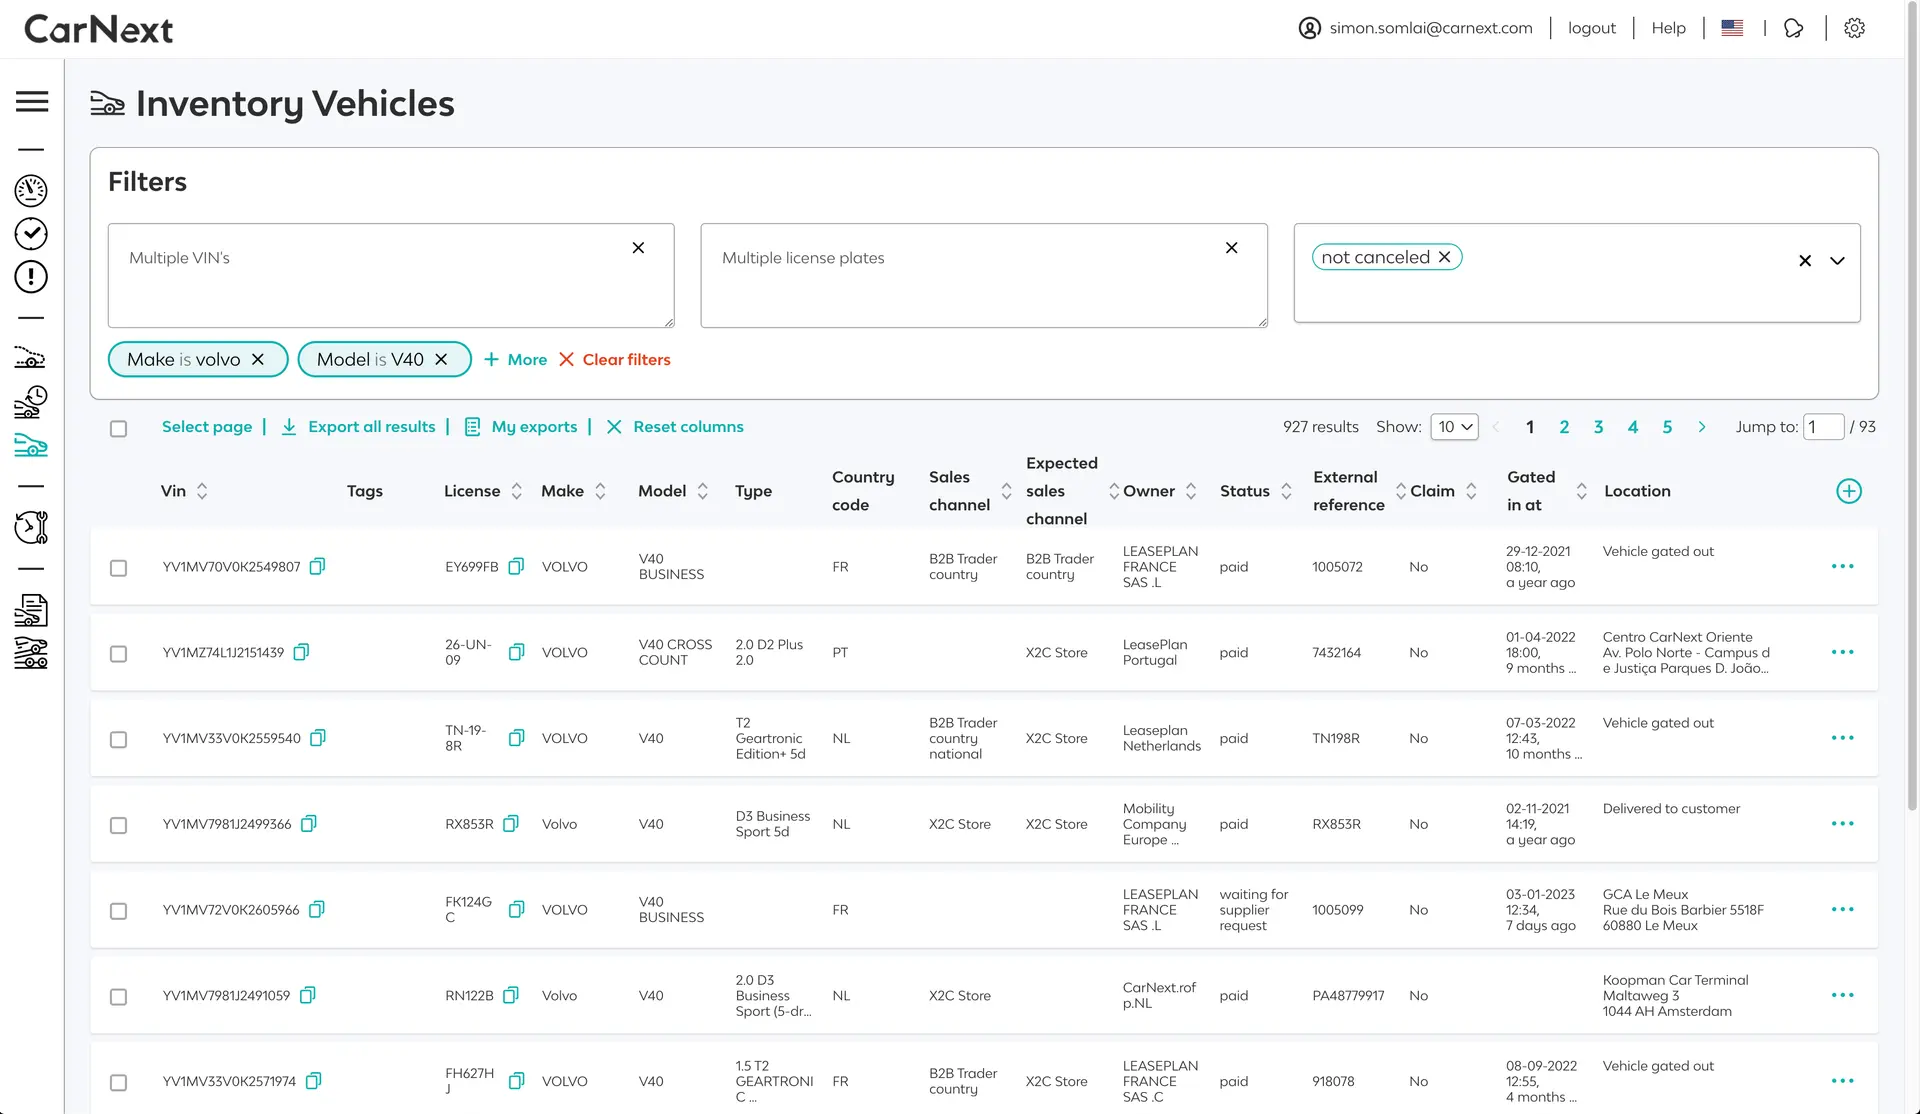Check the row for VIN YV1MV70V0K2549807
The image size is (1920, 1114).
(118, 568)
